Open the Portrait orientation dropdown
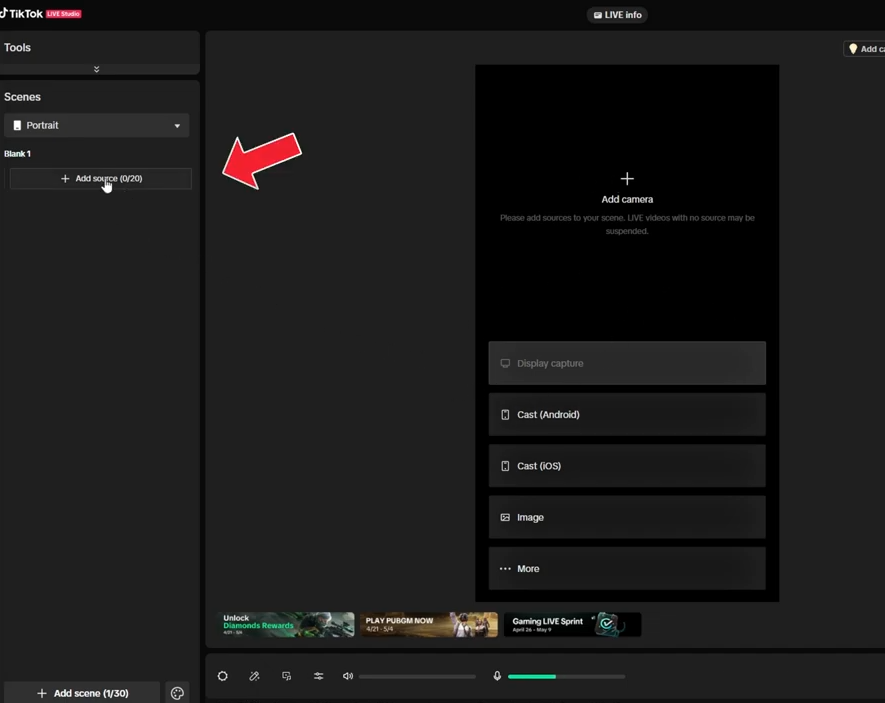Viewport: 885px width, 703px height. click(x=97, y=126)
